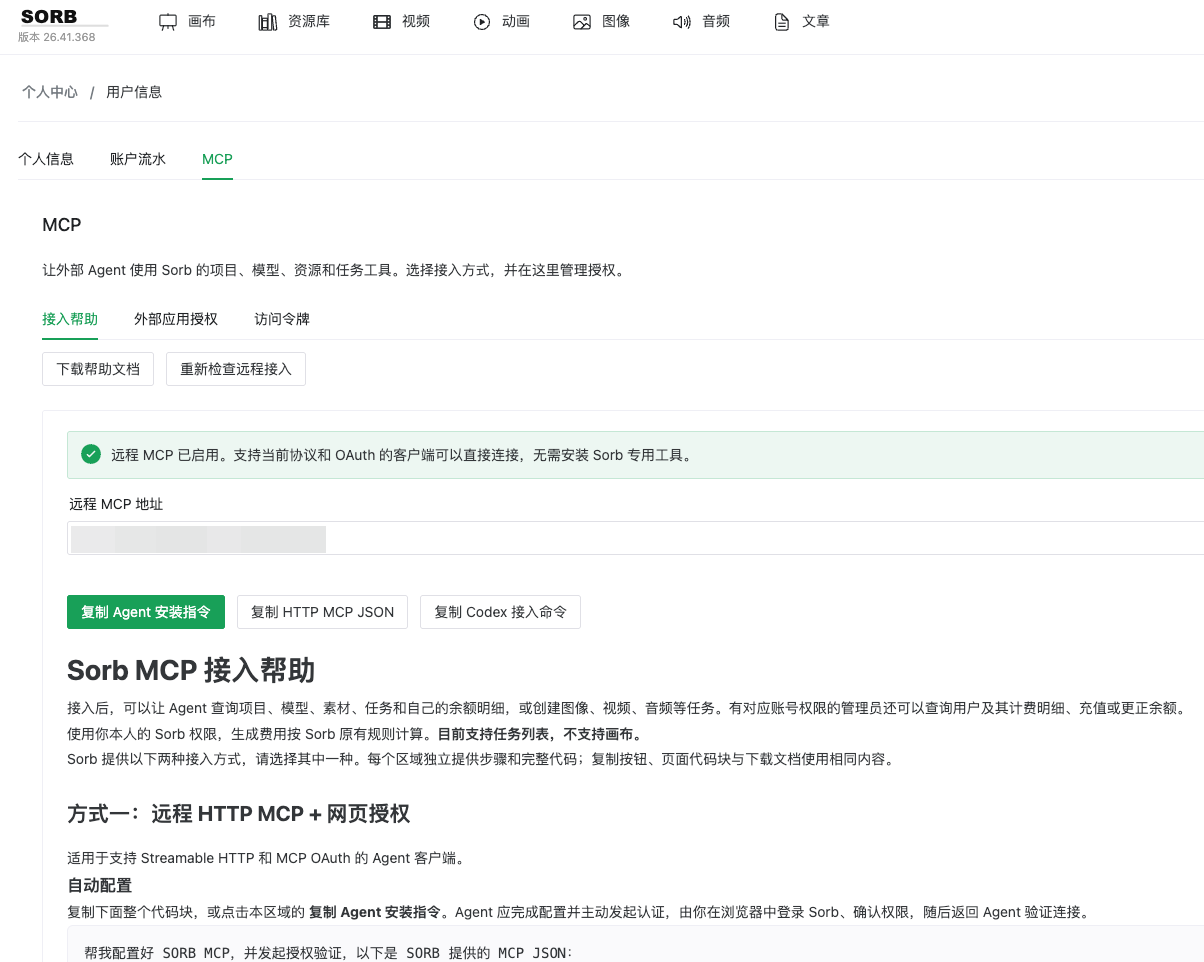Open the 资源库 menu item
This screenshot has height=962, width=1204.
tap(294, 22)
